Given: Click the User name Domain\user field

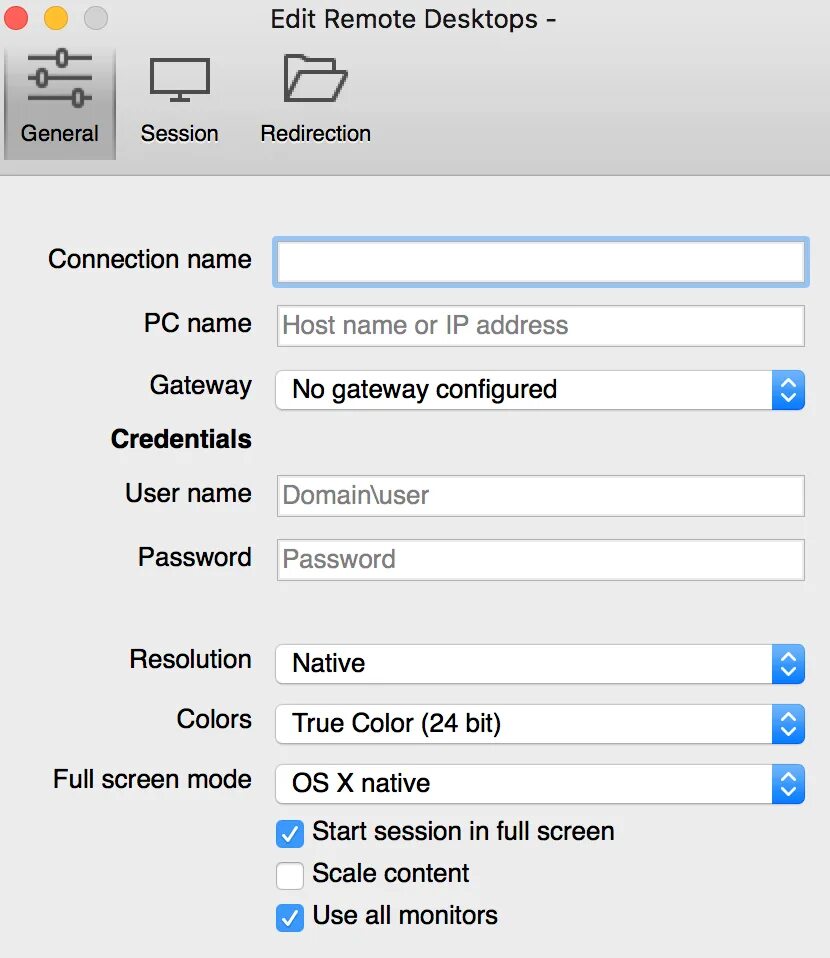Looking at the screenshot, I should click(541, 495).
